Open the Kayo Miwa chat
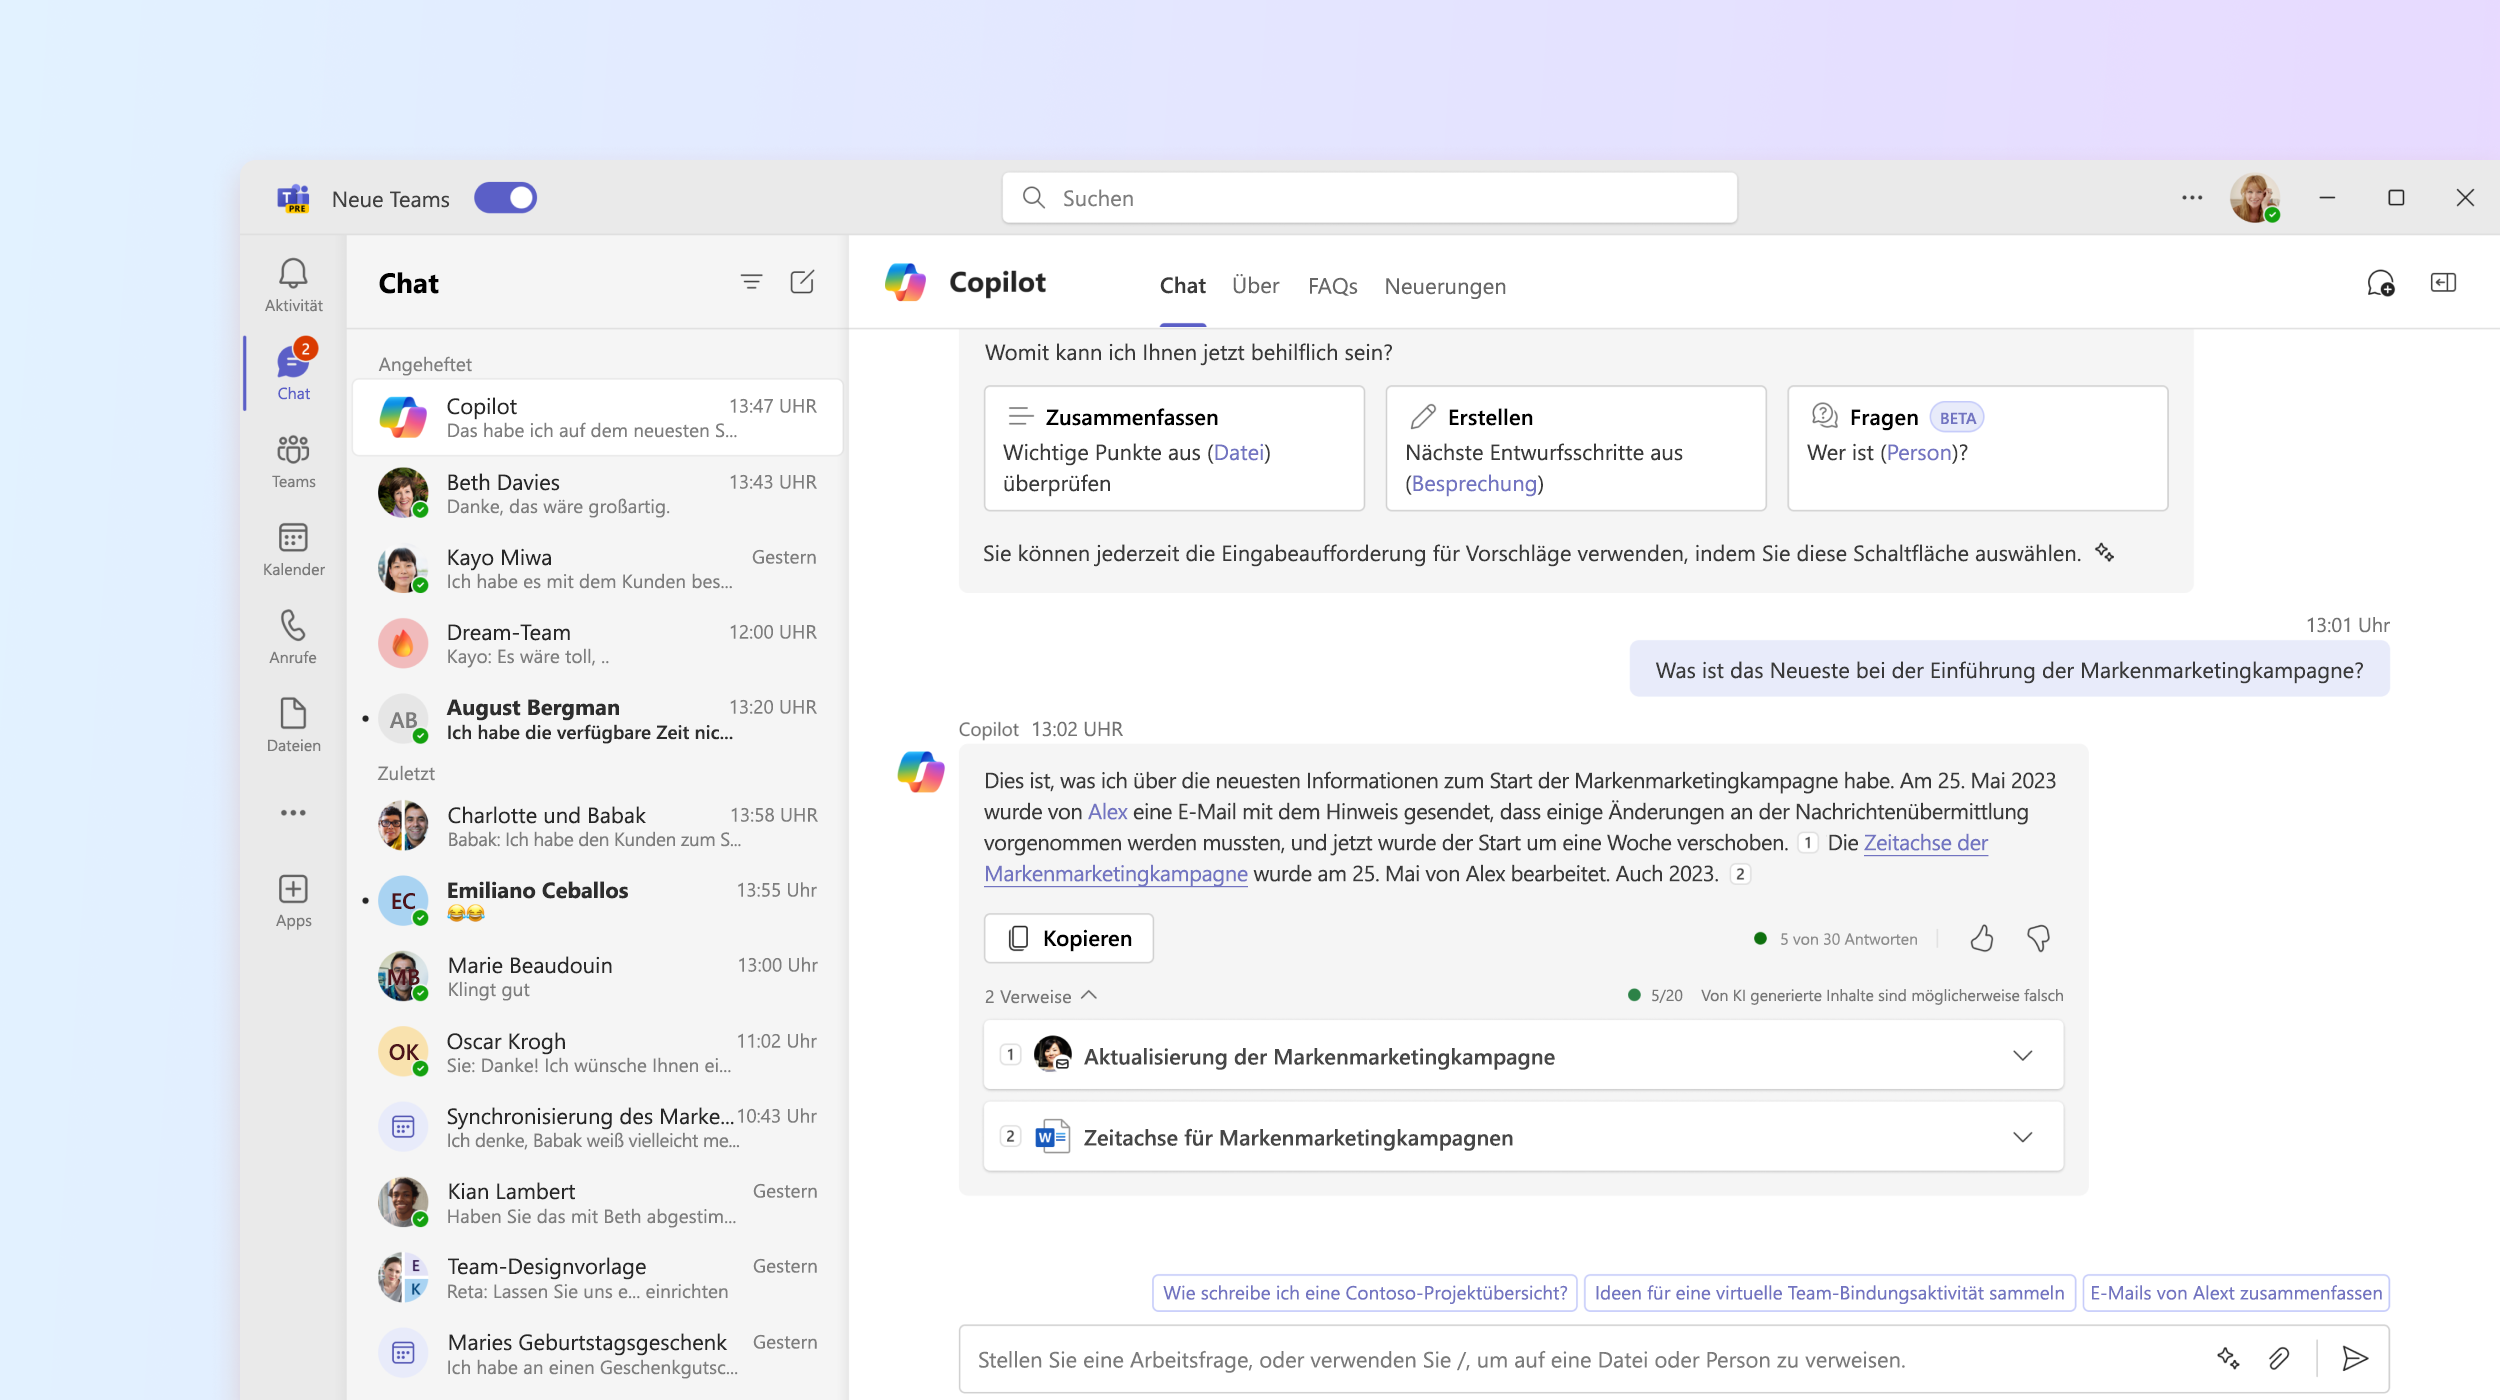This screenshot has width=2500, height=1400. click(597, 568)
